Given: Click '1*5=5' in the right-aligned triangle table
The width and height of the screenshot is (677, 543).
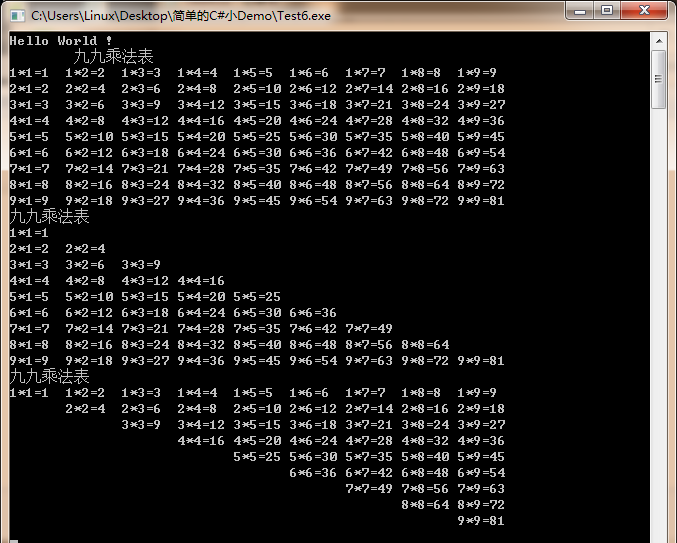Looking at the screenshot, I should 253,392.
